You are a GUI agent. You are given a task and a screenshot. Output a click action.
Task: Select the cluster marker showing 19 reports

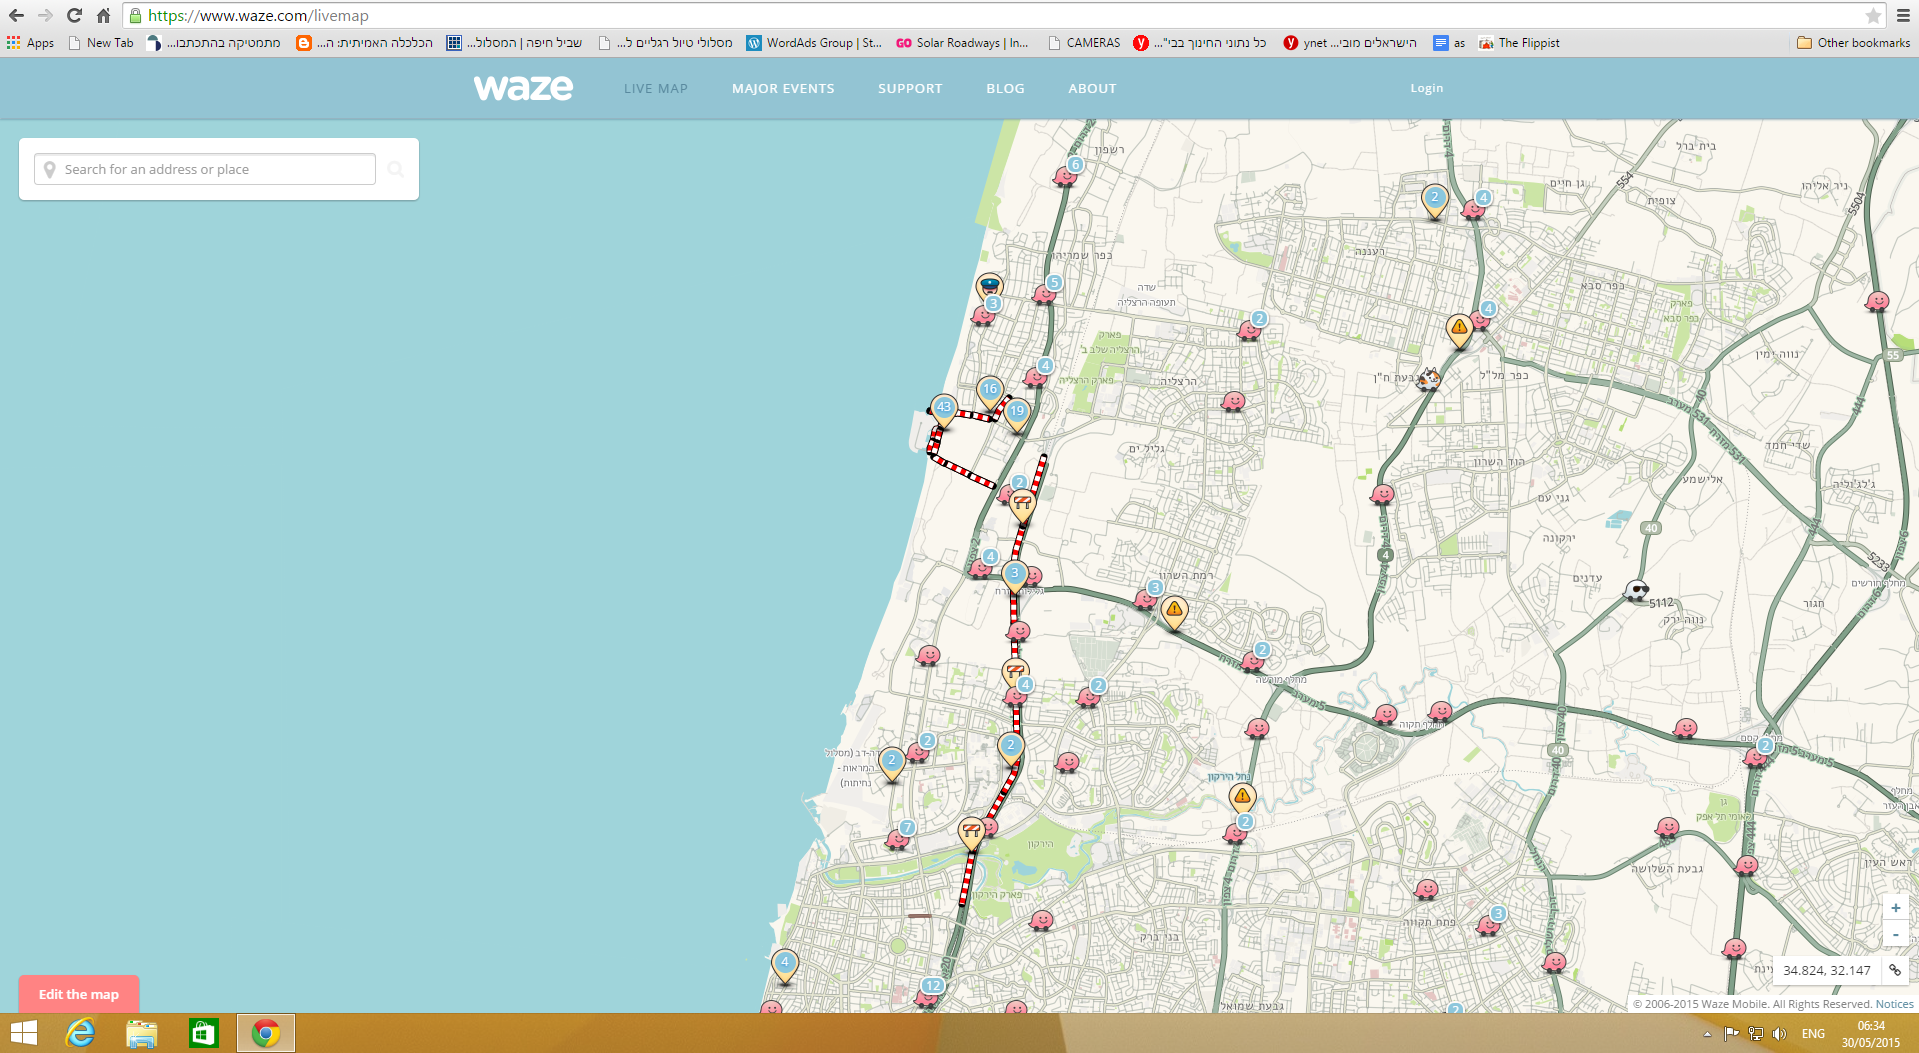pyautogui.click(x=1017, y=411)
